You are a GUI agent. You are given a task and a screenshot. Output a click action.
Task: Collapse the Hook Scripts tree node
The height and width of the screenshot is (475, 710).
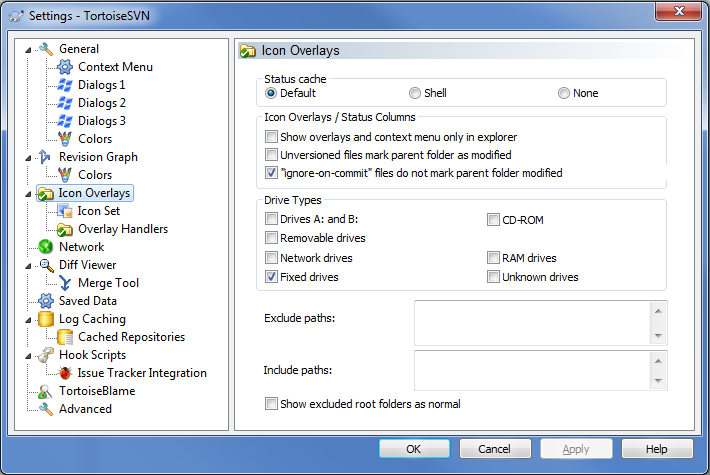pyautogui.click(x=28, y=356)
